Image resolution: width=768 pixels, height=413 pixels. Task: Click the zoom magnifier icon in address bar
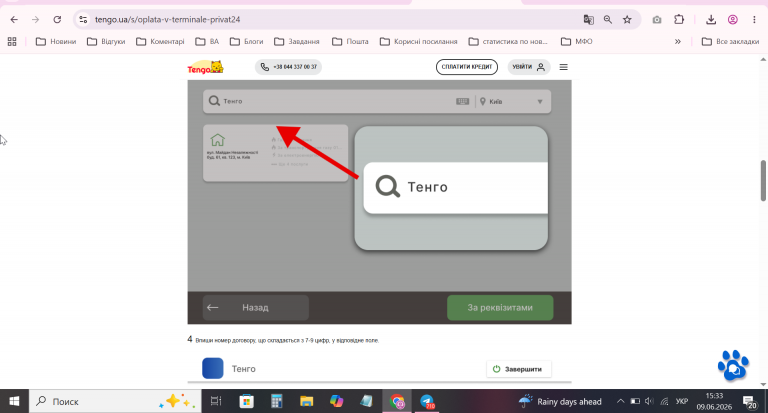coord(608,20)
